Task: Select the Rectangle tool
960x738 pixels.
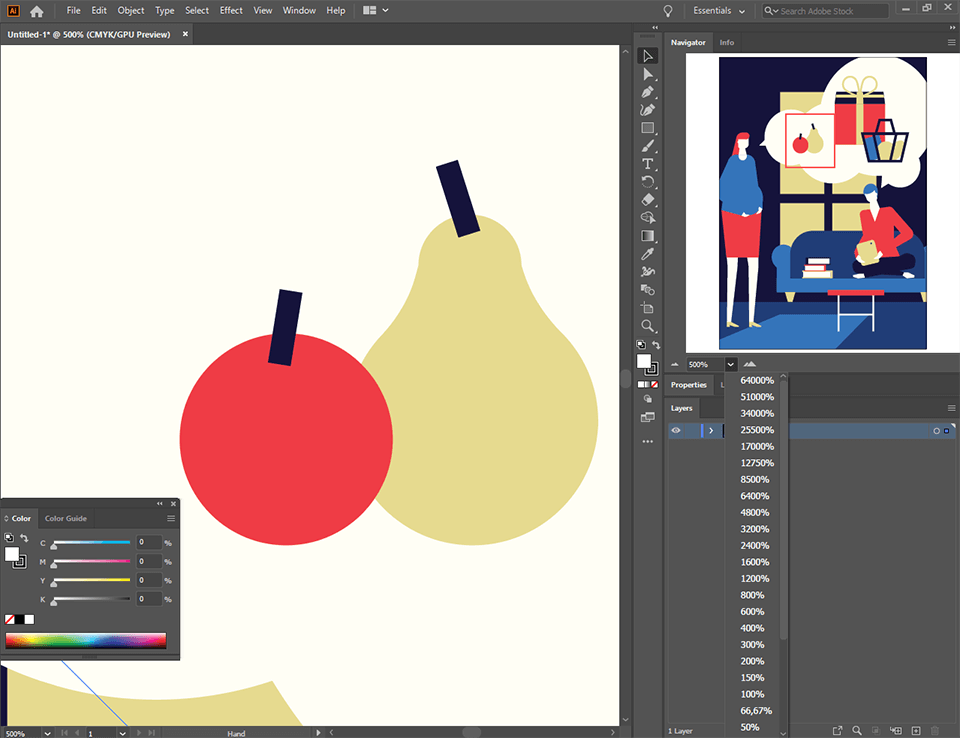Action: 648,128
